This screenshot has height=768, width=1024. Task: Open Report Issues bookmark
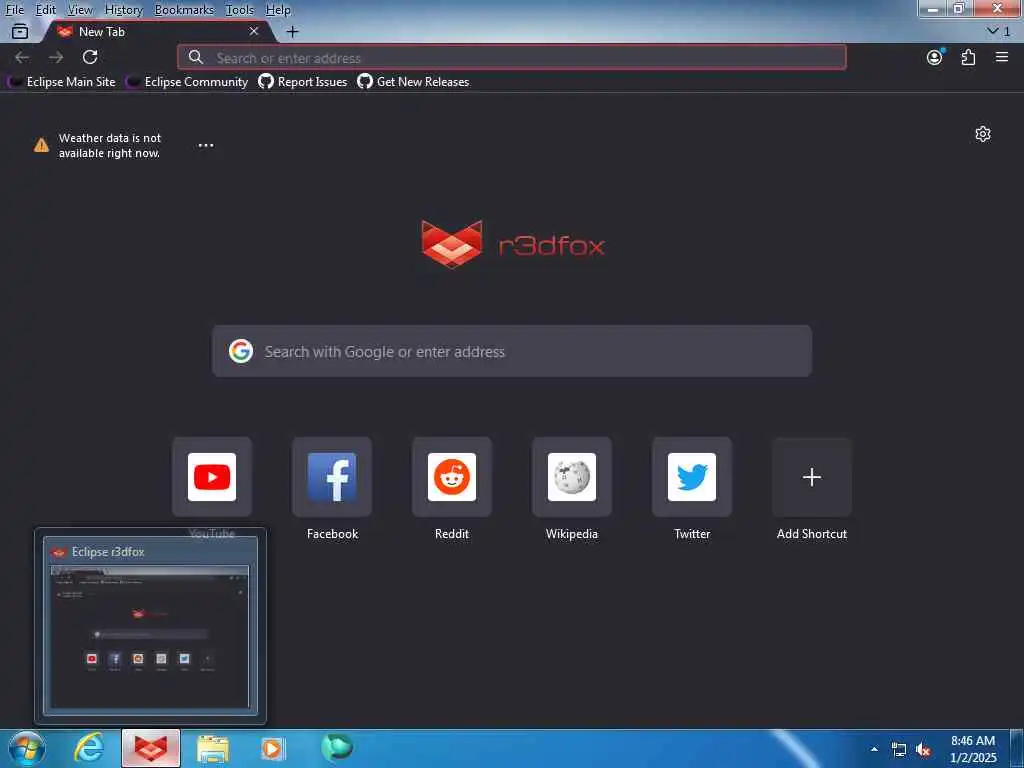302,82
